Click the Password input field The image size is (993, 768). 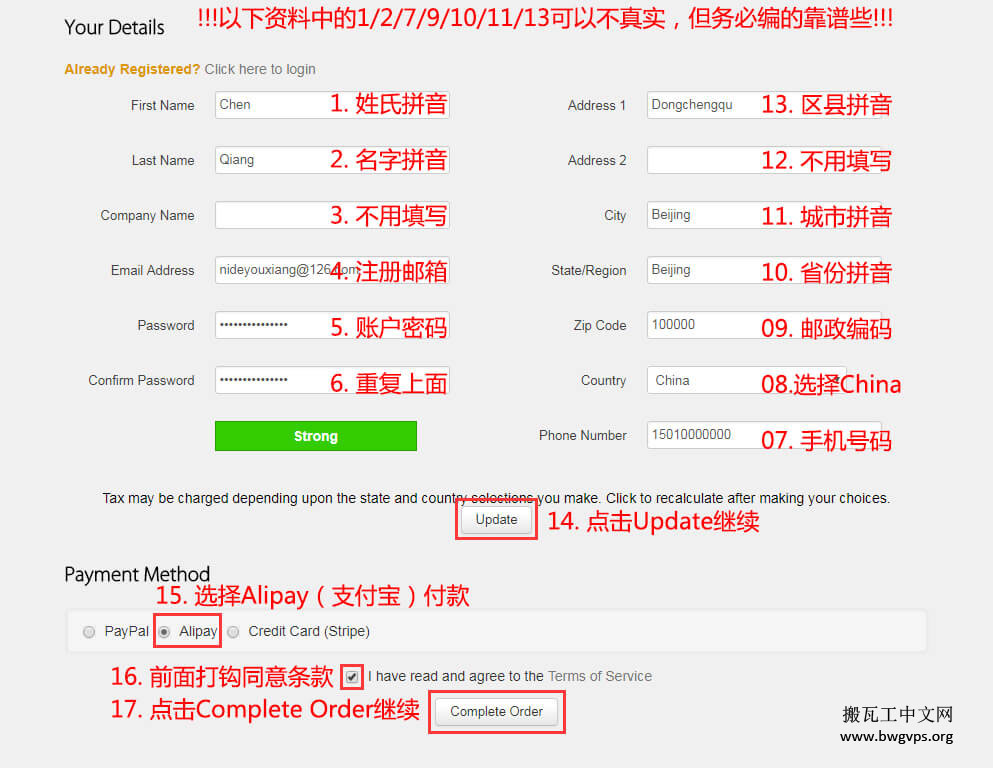332,325
